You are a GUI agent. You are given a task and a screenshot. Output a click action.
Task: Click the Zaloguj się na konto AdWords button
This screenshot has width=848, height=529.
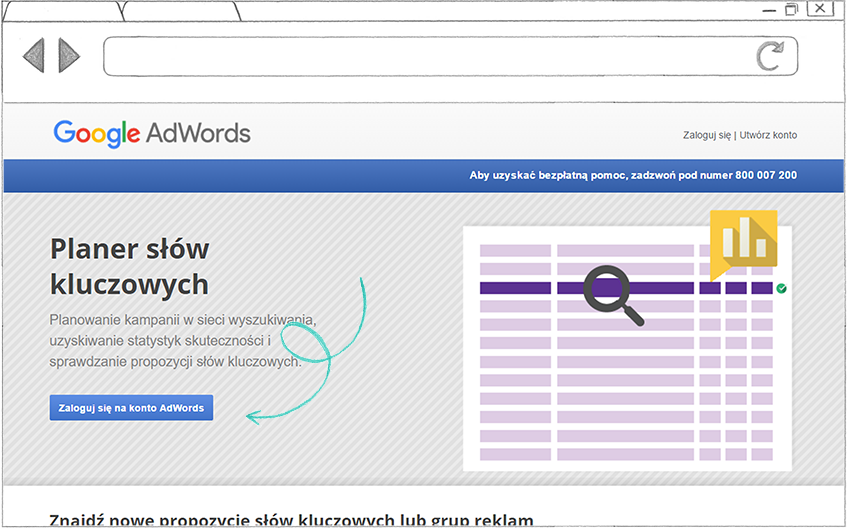point(131,408)
